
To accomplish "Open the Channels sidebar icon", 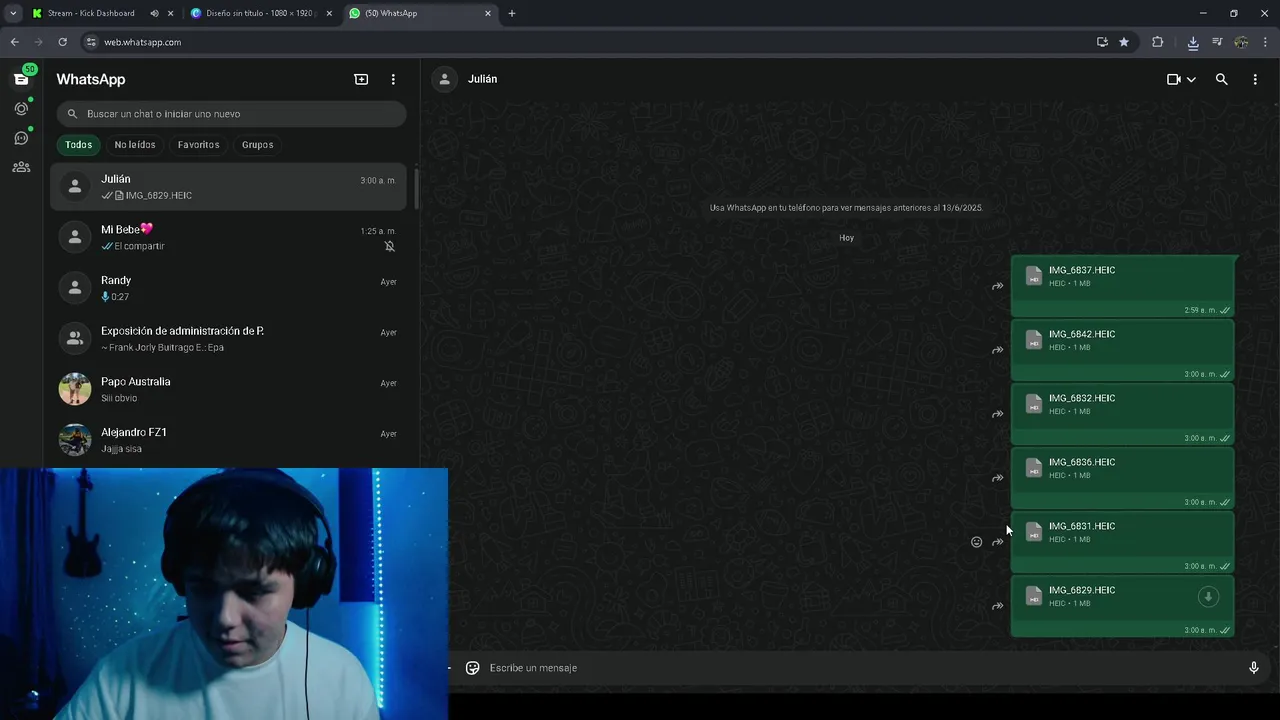I will (21, 138).
